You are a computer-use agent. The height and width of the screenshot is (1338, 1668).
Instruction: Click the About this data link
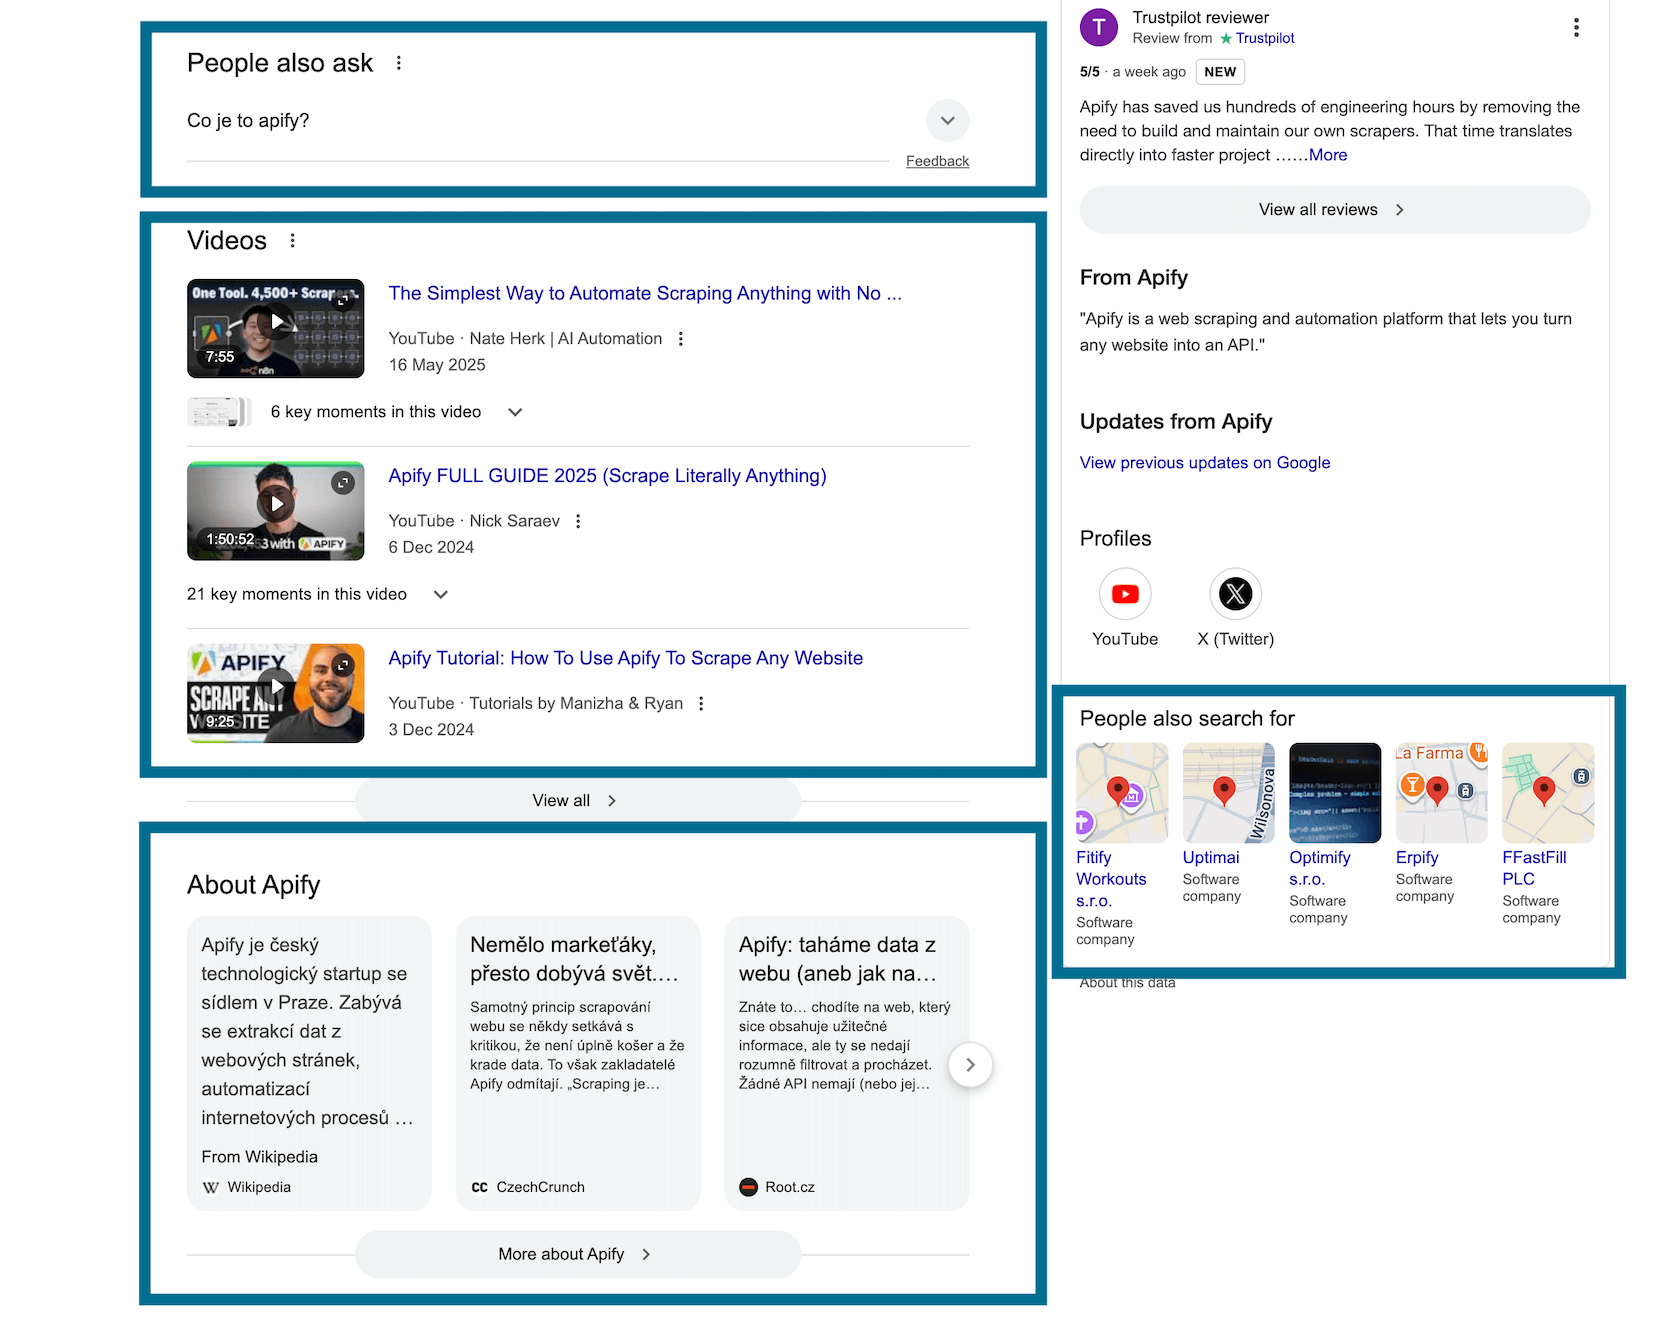pyautogui.click(x=1127, y=983)
